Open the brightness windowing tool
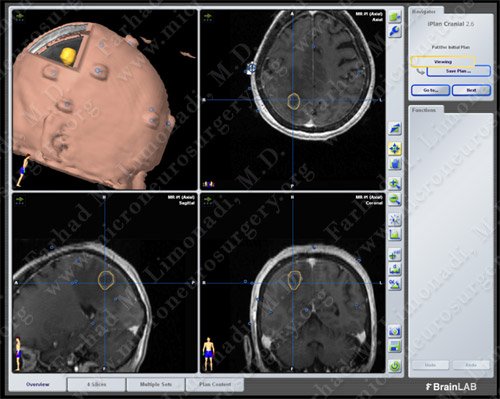 click(395, 219)
